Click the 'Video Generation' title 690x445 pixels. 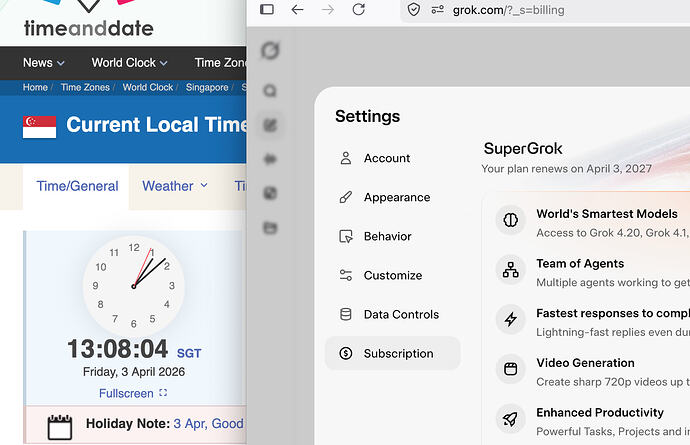[585, 363]
